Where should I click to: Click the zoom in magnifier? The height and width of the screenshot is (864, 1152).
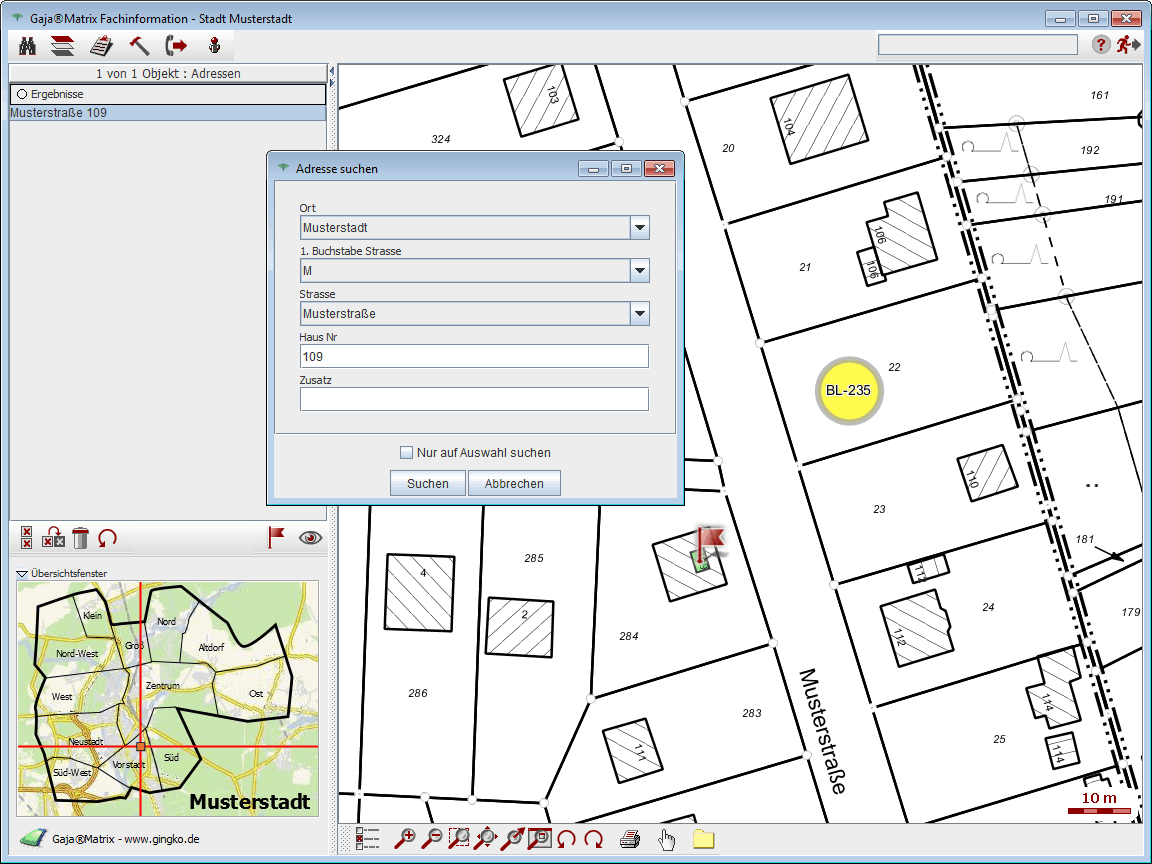406,839
